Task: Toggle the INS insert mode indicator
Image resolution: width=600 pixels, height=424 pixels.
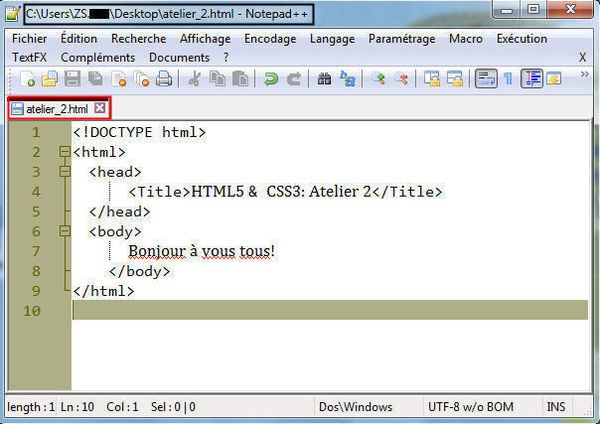Action: point(556,407)
